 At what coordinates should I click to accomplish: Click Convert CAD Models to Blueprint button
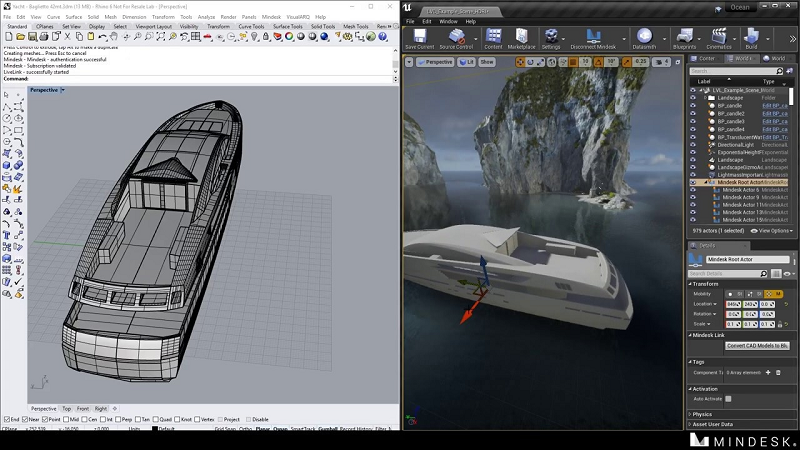click(757, 345)
